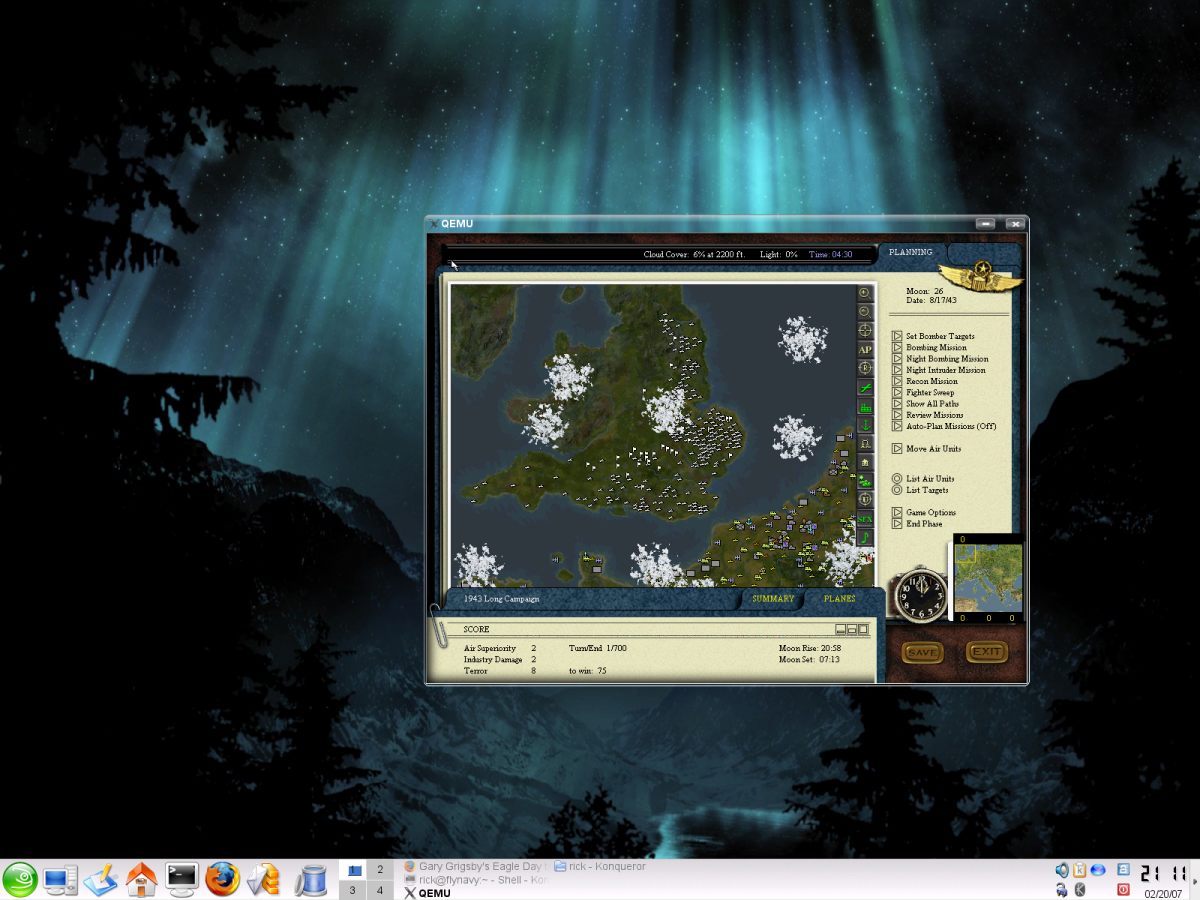Open Game Options via its arrow
Image resolution: width=1200 pixels, height=900 pixels.
click(897, 513)
